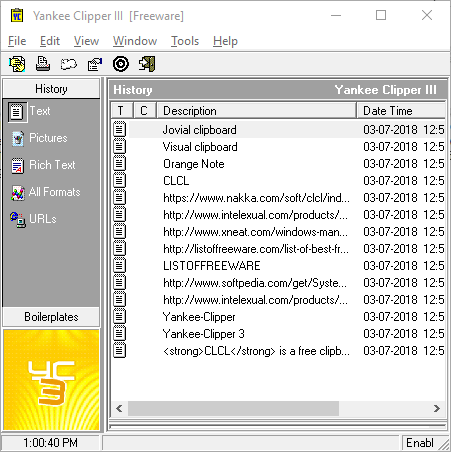Select the 'Yankee-Clipper 3' entry

pyautogui.click(x=204, y=334)
